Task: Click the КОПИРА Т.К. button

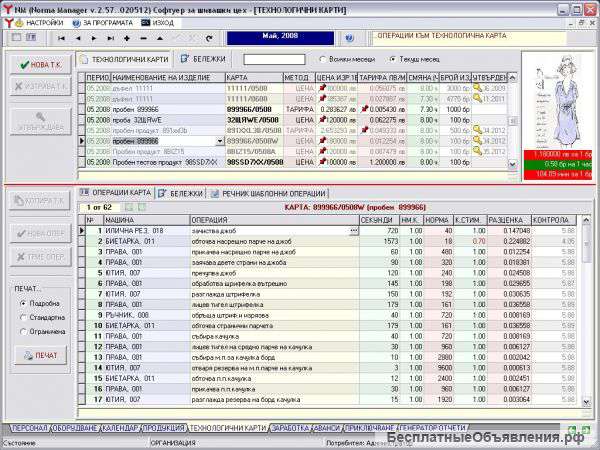Action: pos(40,201)
